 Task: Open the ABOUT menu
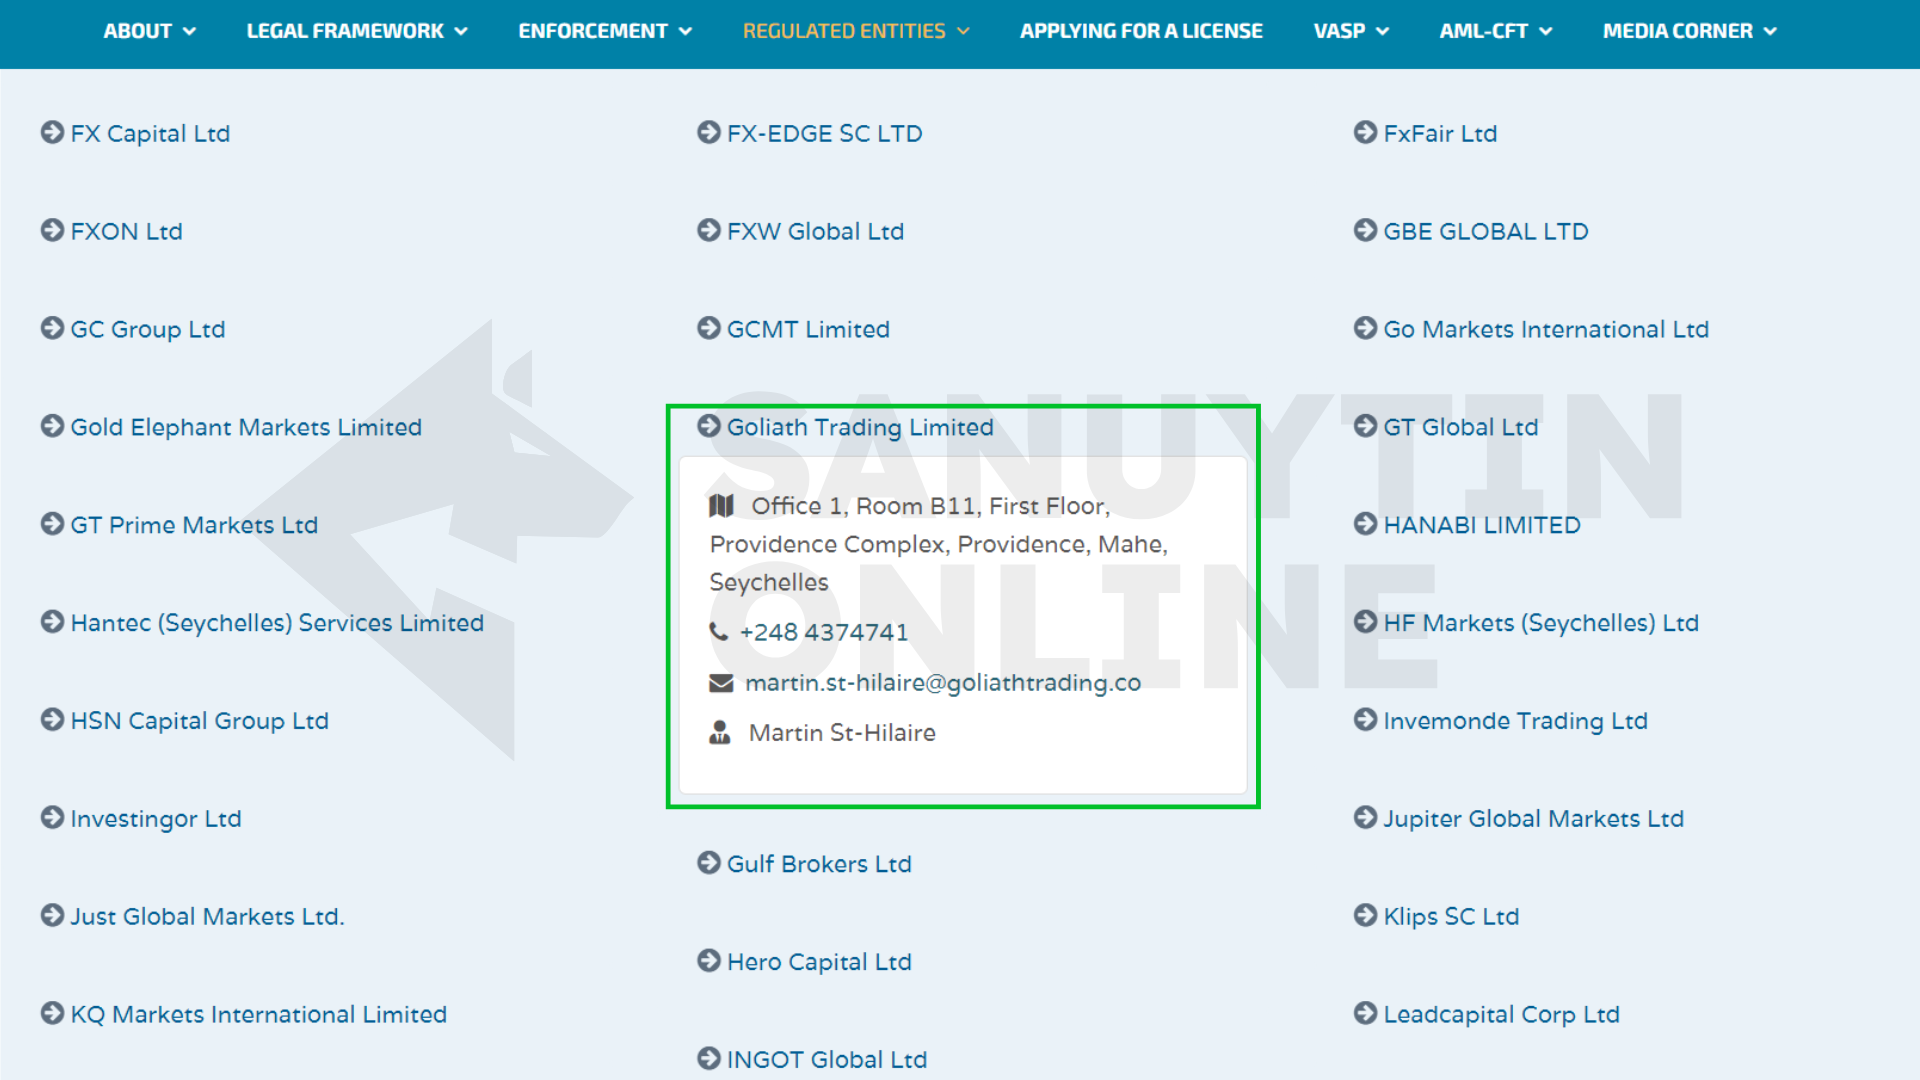tap(138, 31)
